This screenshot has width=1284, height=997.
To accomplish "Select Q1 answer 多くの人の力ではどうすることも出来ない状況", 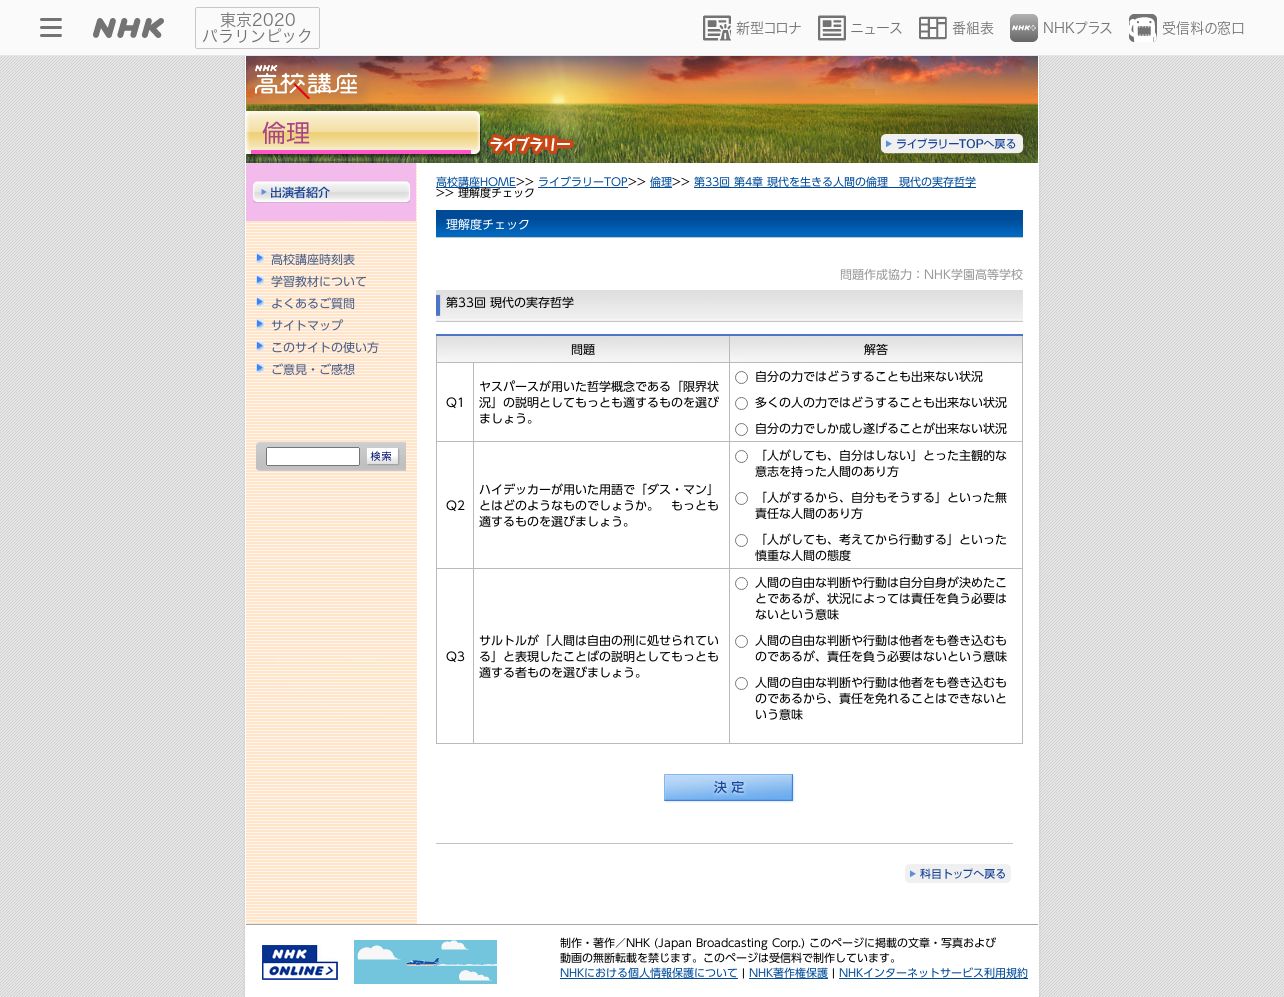I will coord(742,403).
